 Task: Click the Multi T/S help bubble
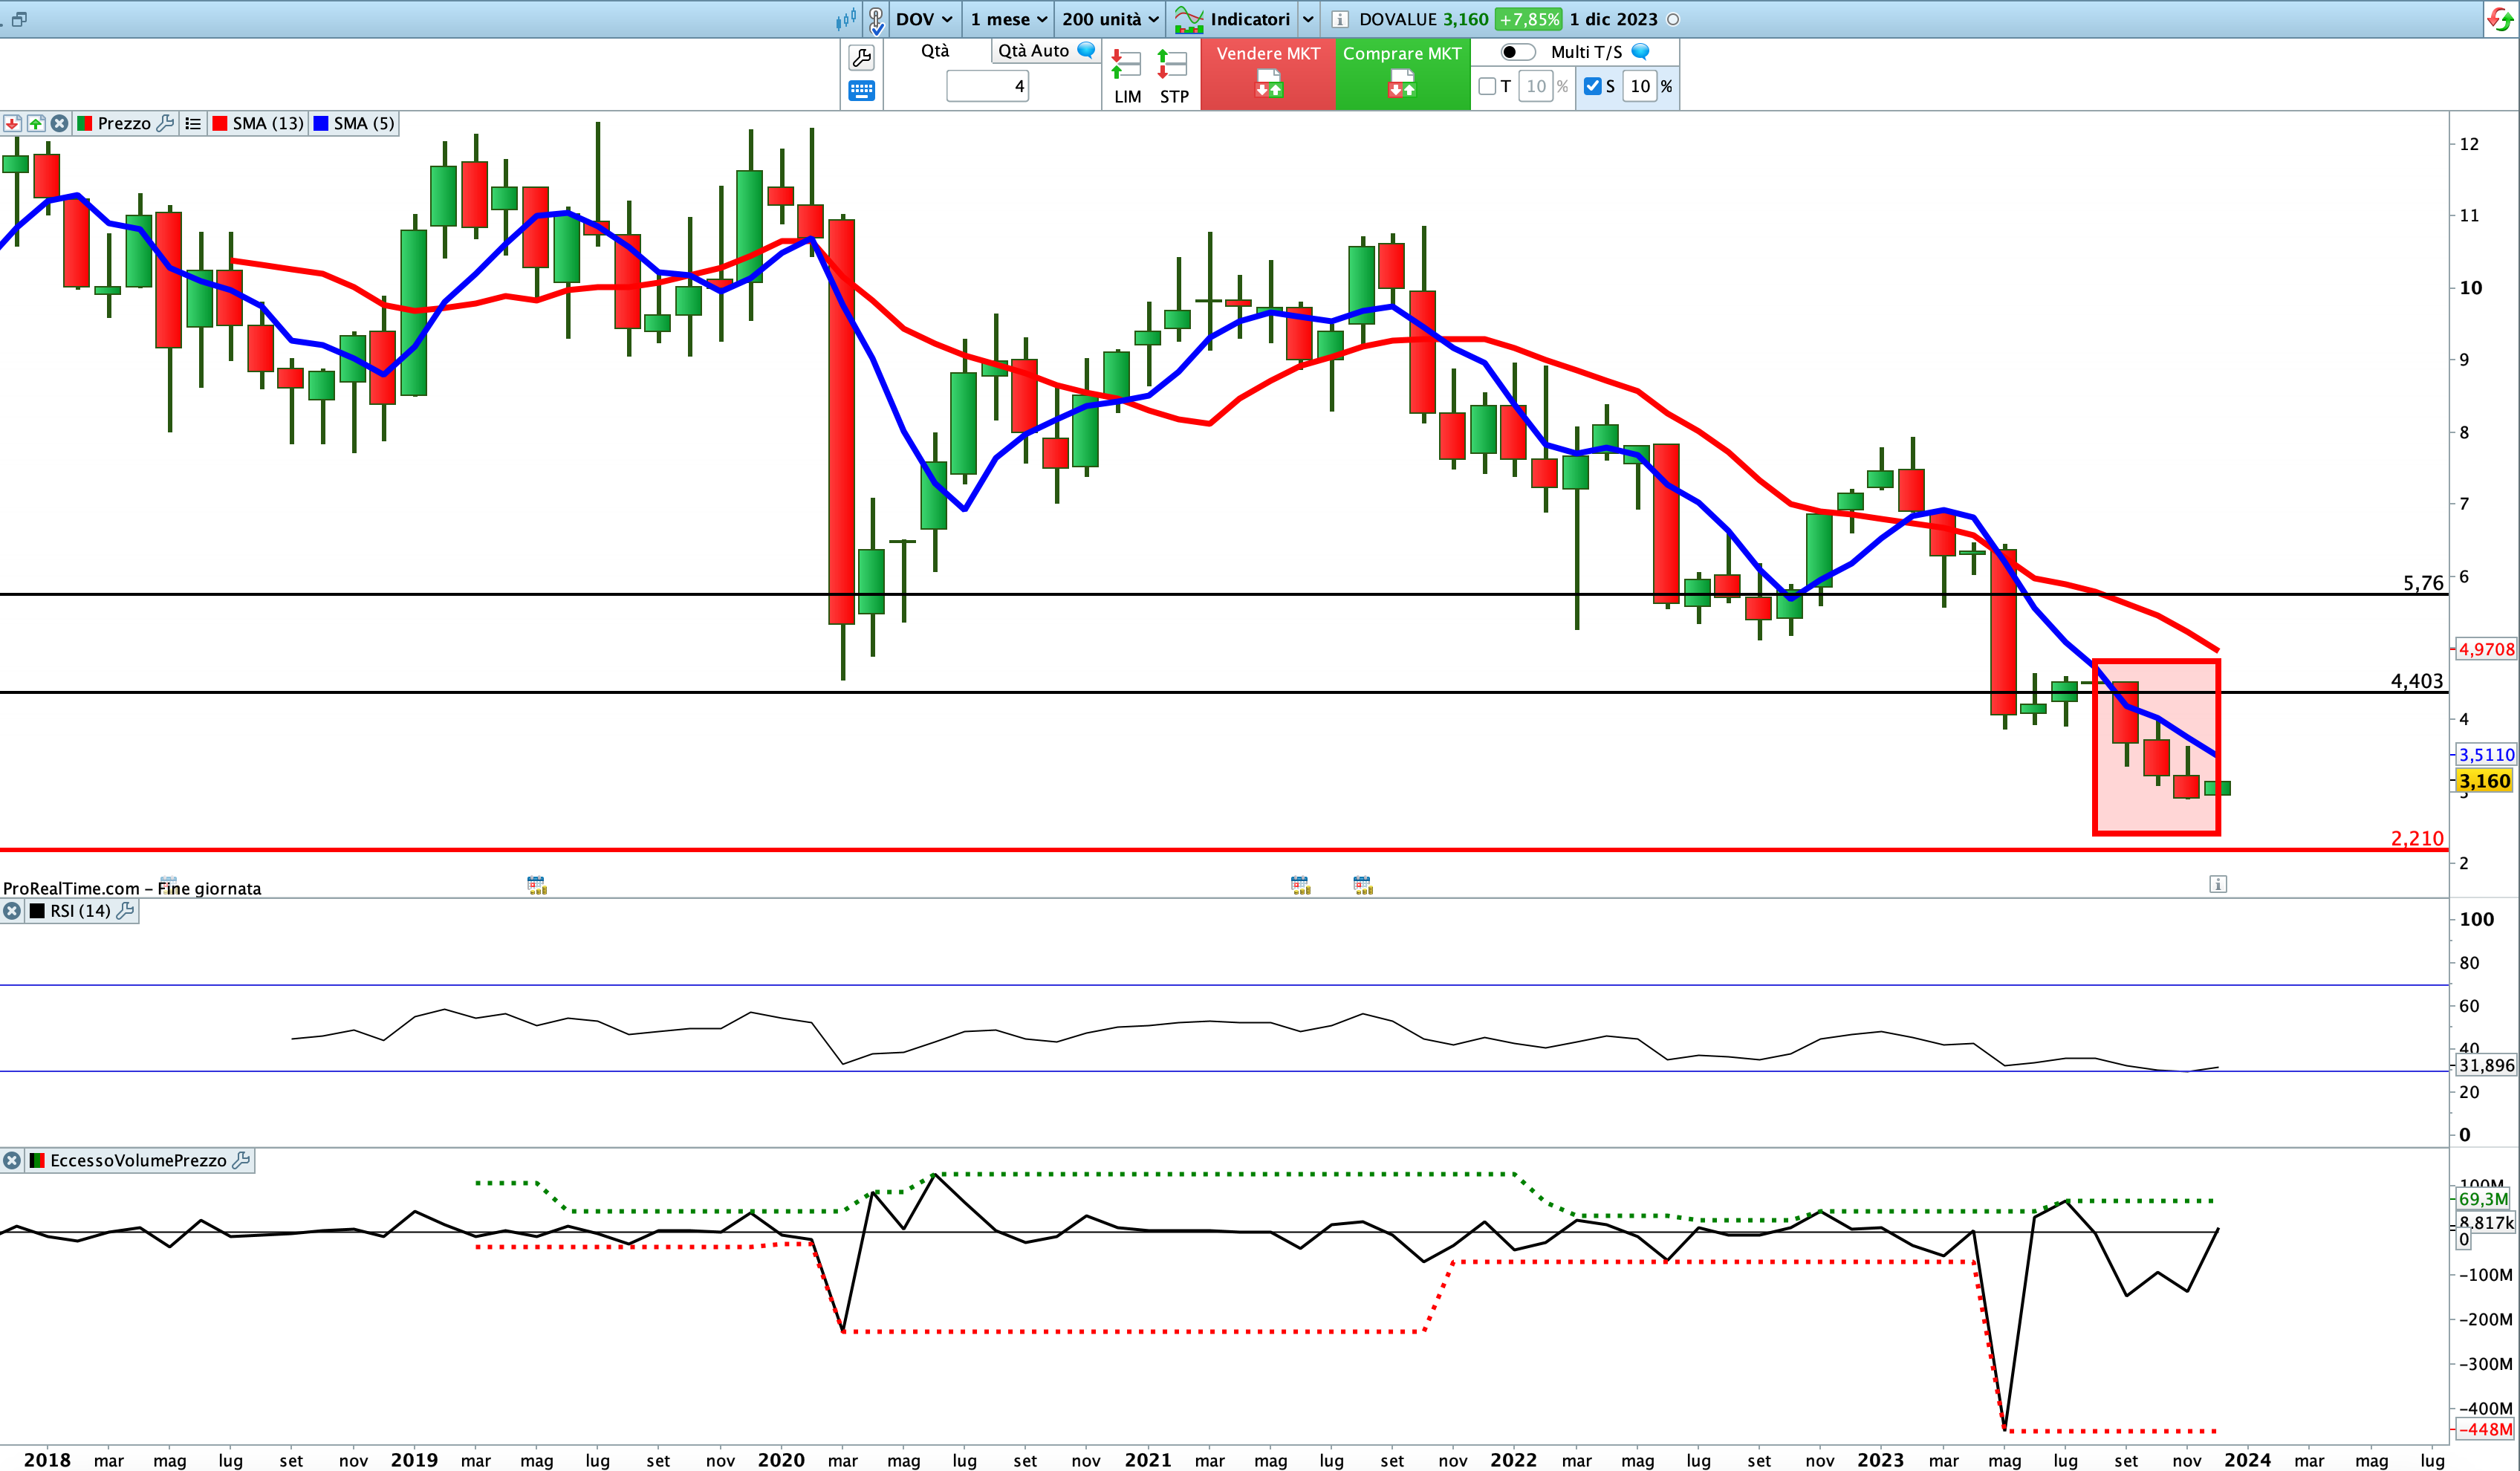(x=1640, y=51)
